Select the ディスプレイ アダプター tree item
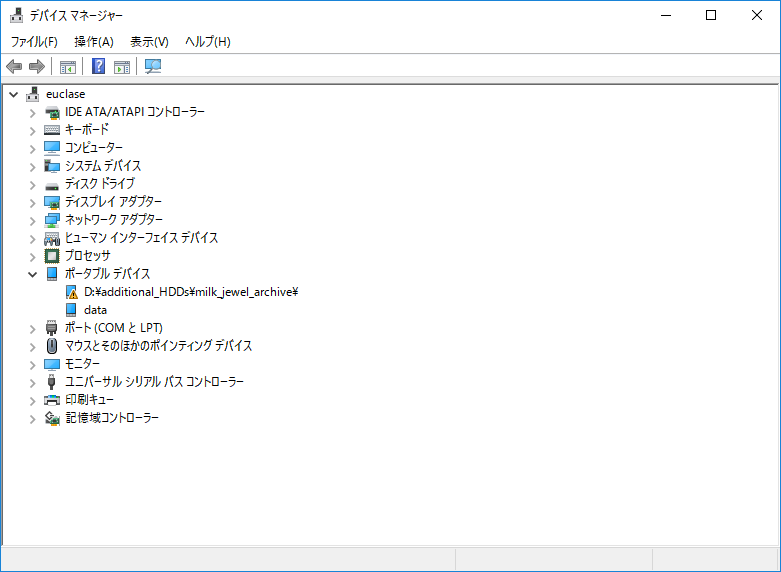 coord(112,202)
